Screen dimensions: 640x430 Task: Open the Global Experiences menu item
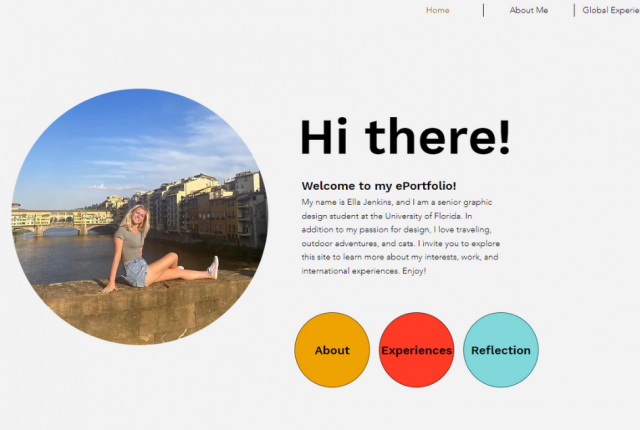(x=611, y=10)
